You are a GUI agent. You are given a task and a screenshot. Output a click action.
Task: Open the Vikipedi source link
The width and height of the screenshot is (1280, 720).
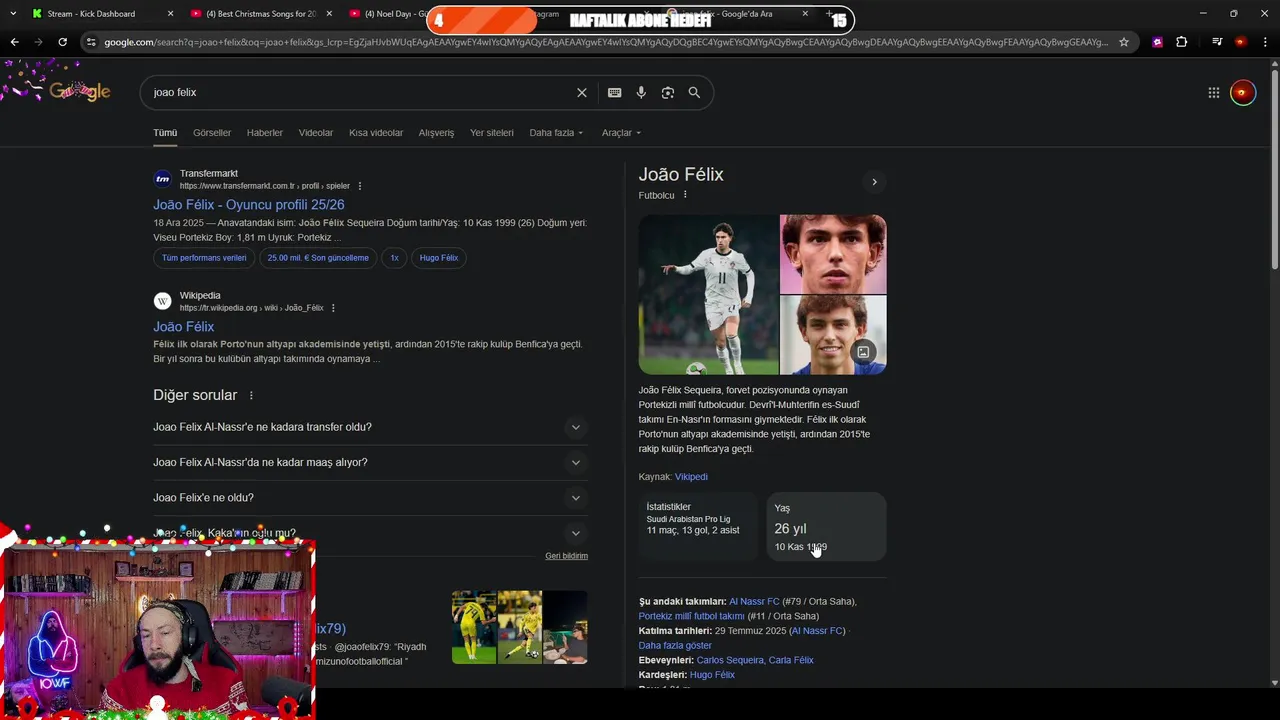[x=691, y=477]
